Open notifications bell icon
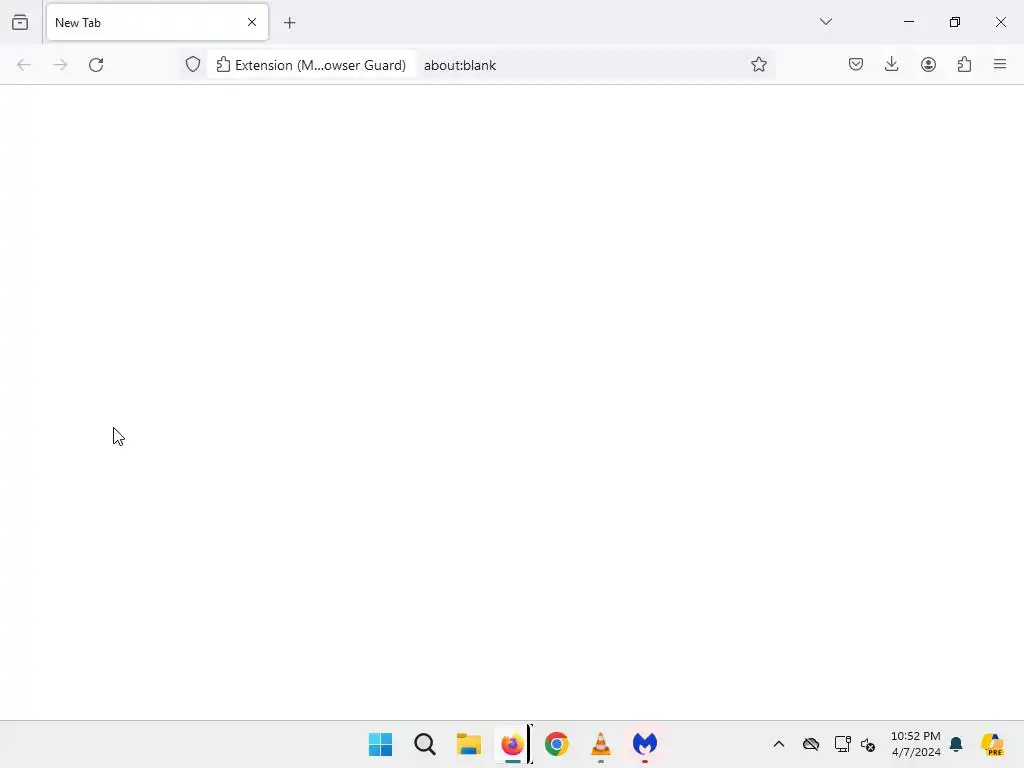 (x=956, y=744)
